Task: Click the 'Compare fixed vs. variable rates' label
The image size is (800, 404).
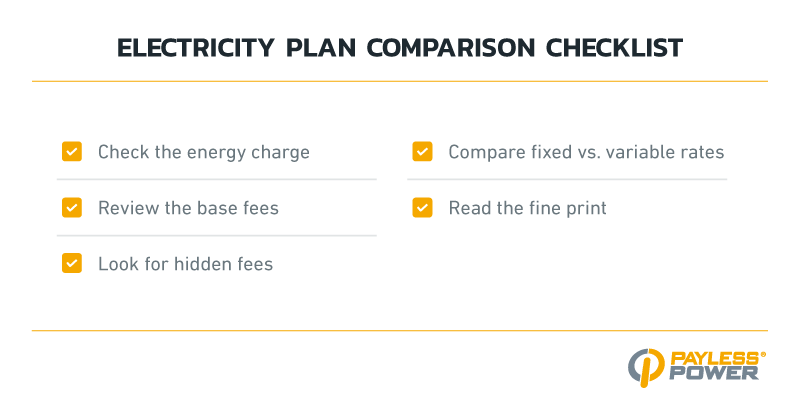Action: point(586,153)
